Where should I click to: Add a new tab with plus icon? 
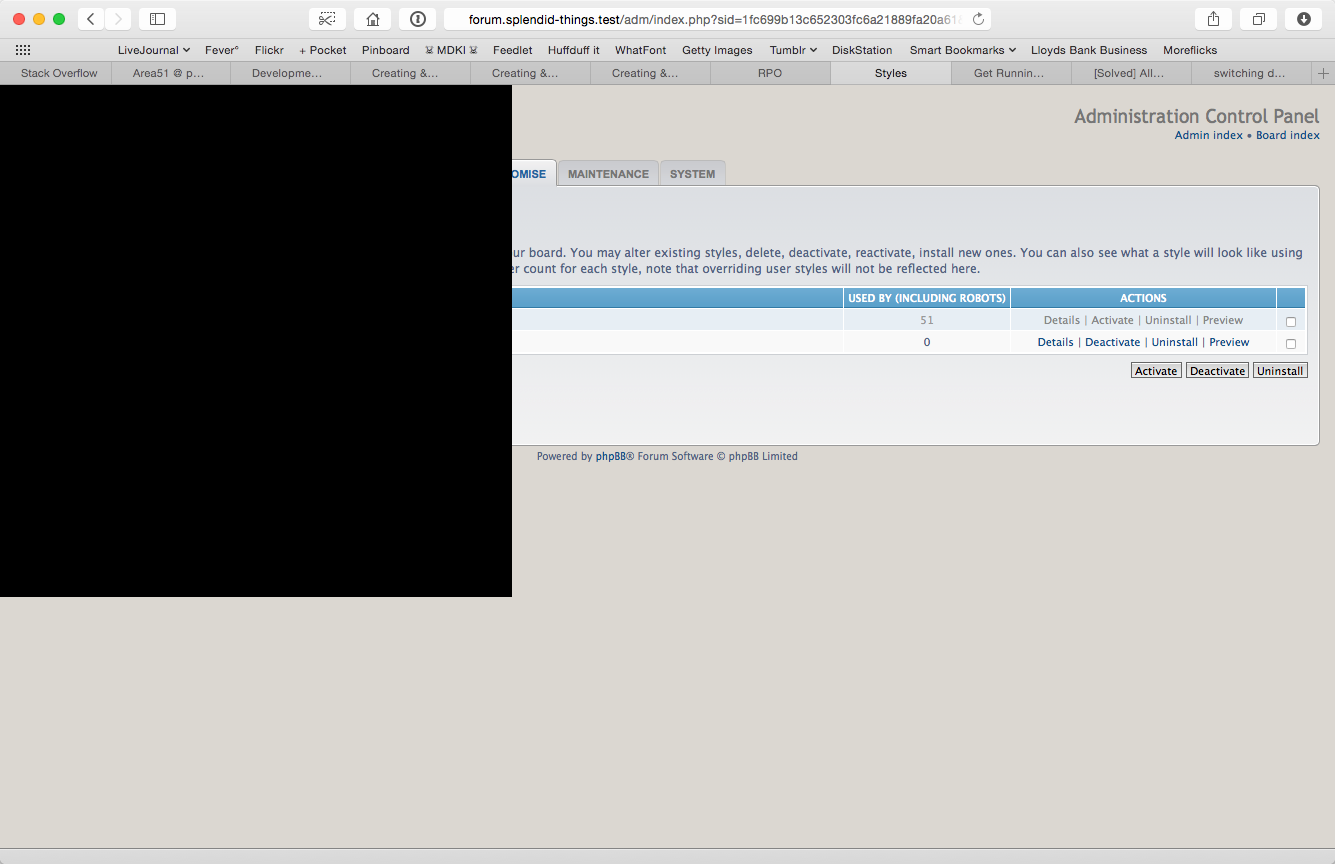pos(1324,73)
